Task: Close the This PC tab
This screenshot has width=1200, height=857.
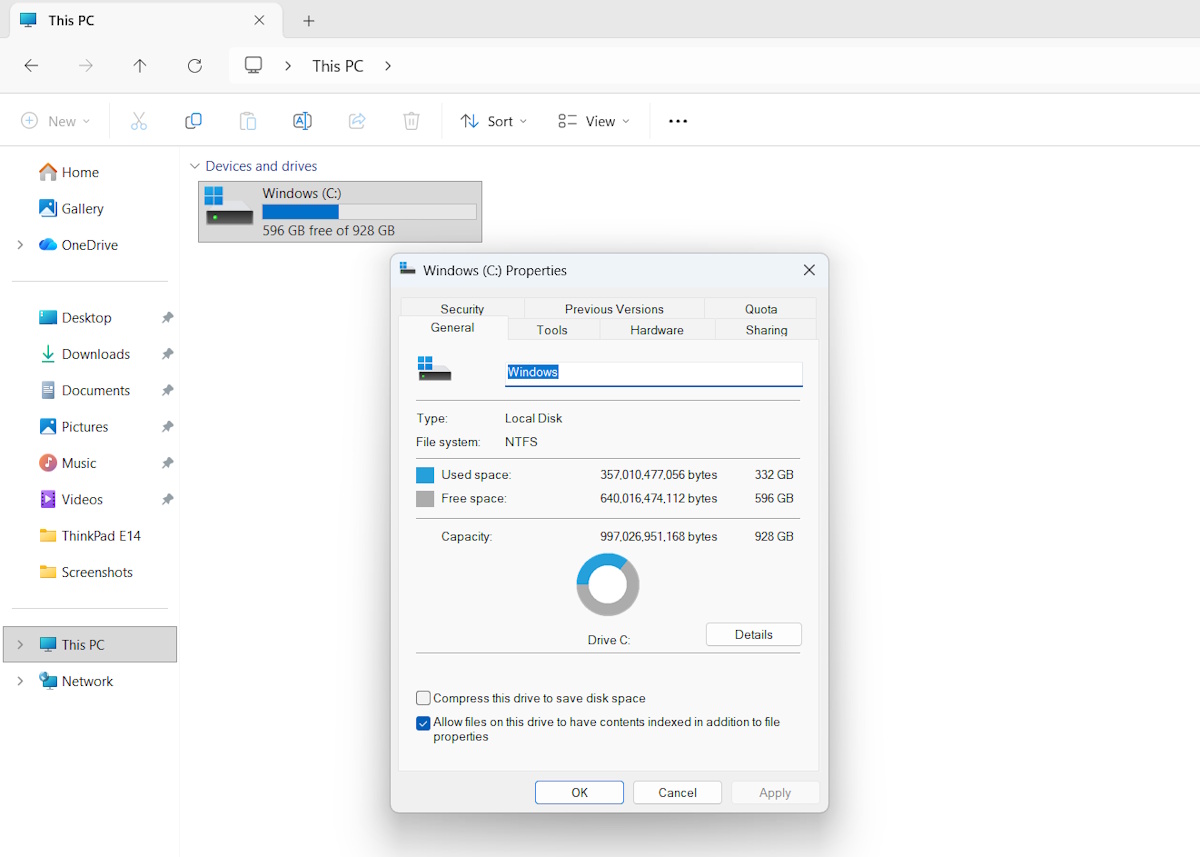Action: tap(260, 20)
